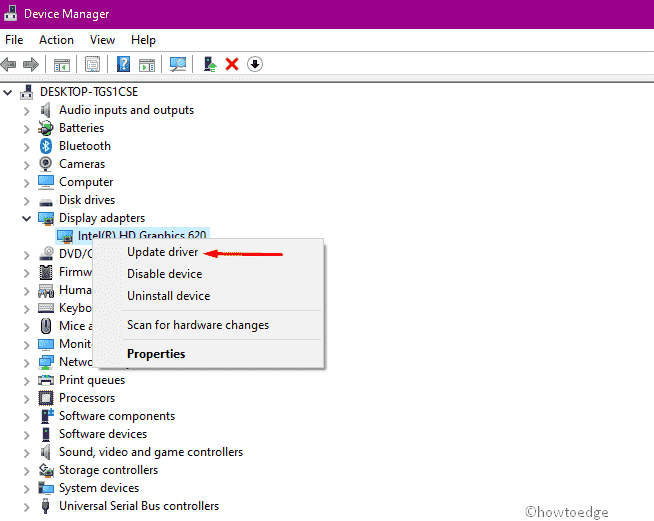Click the Universal Serial Bus plug icon
Viewport: 654px width, 521px height.
[x=45, y=506]
